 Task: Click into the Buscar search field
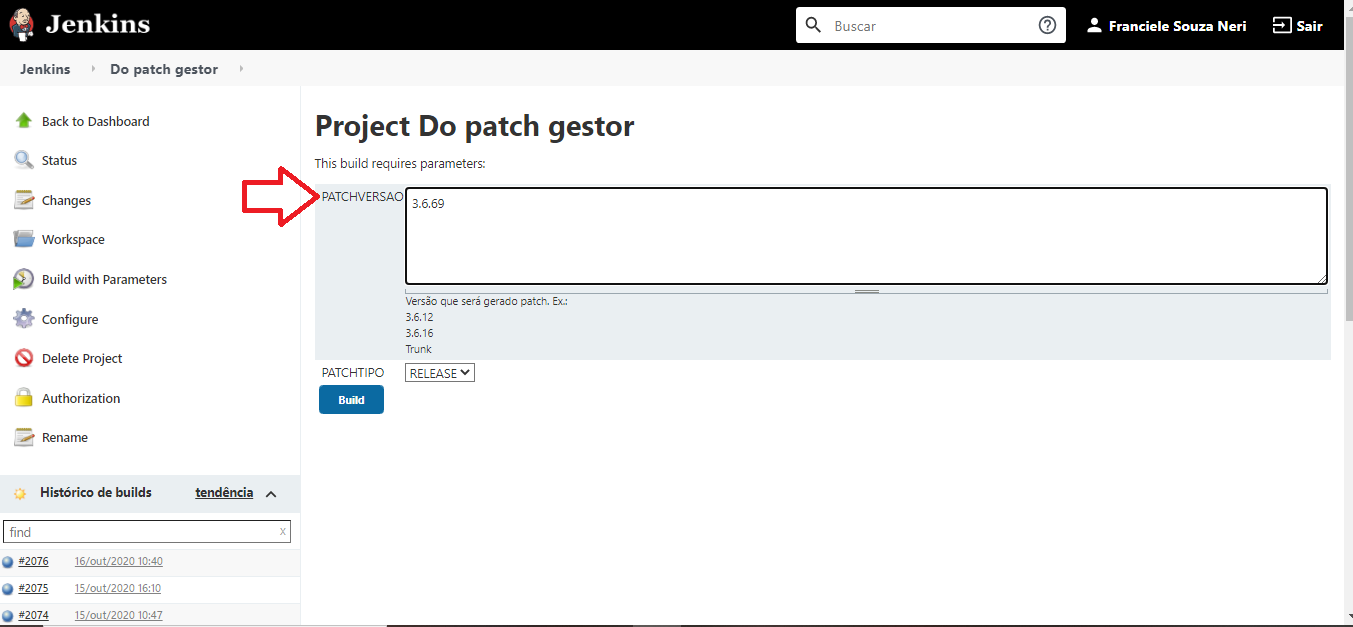click(x=930, y=26)
